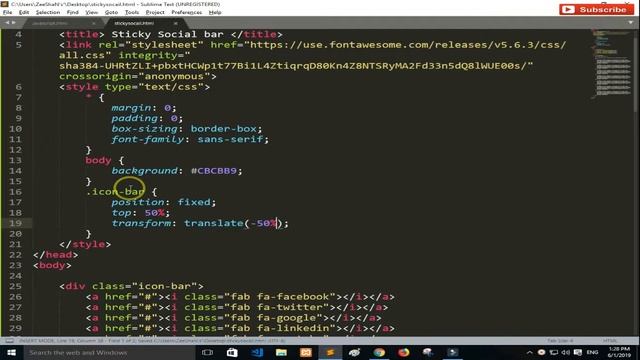Open the Windows Start menu
The height and width of the screenshot is (360, 640).
click(x=11, y=352)
